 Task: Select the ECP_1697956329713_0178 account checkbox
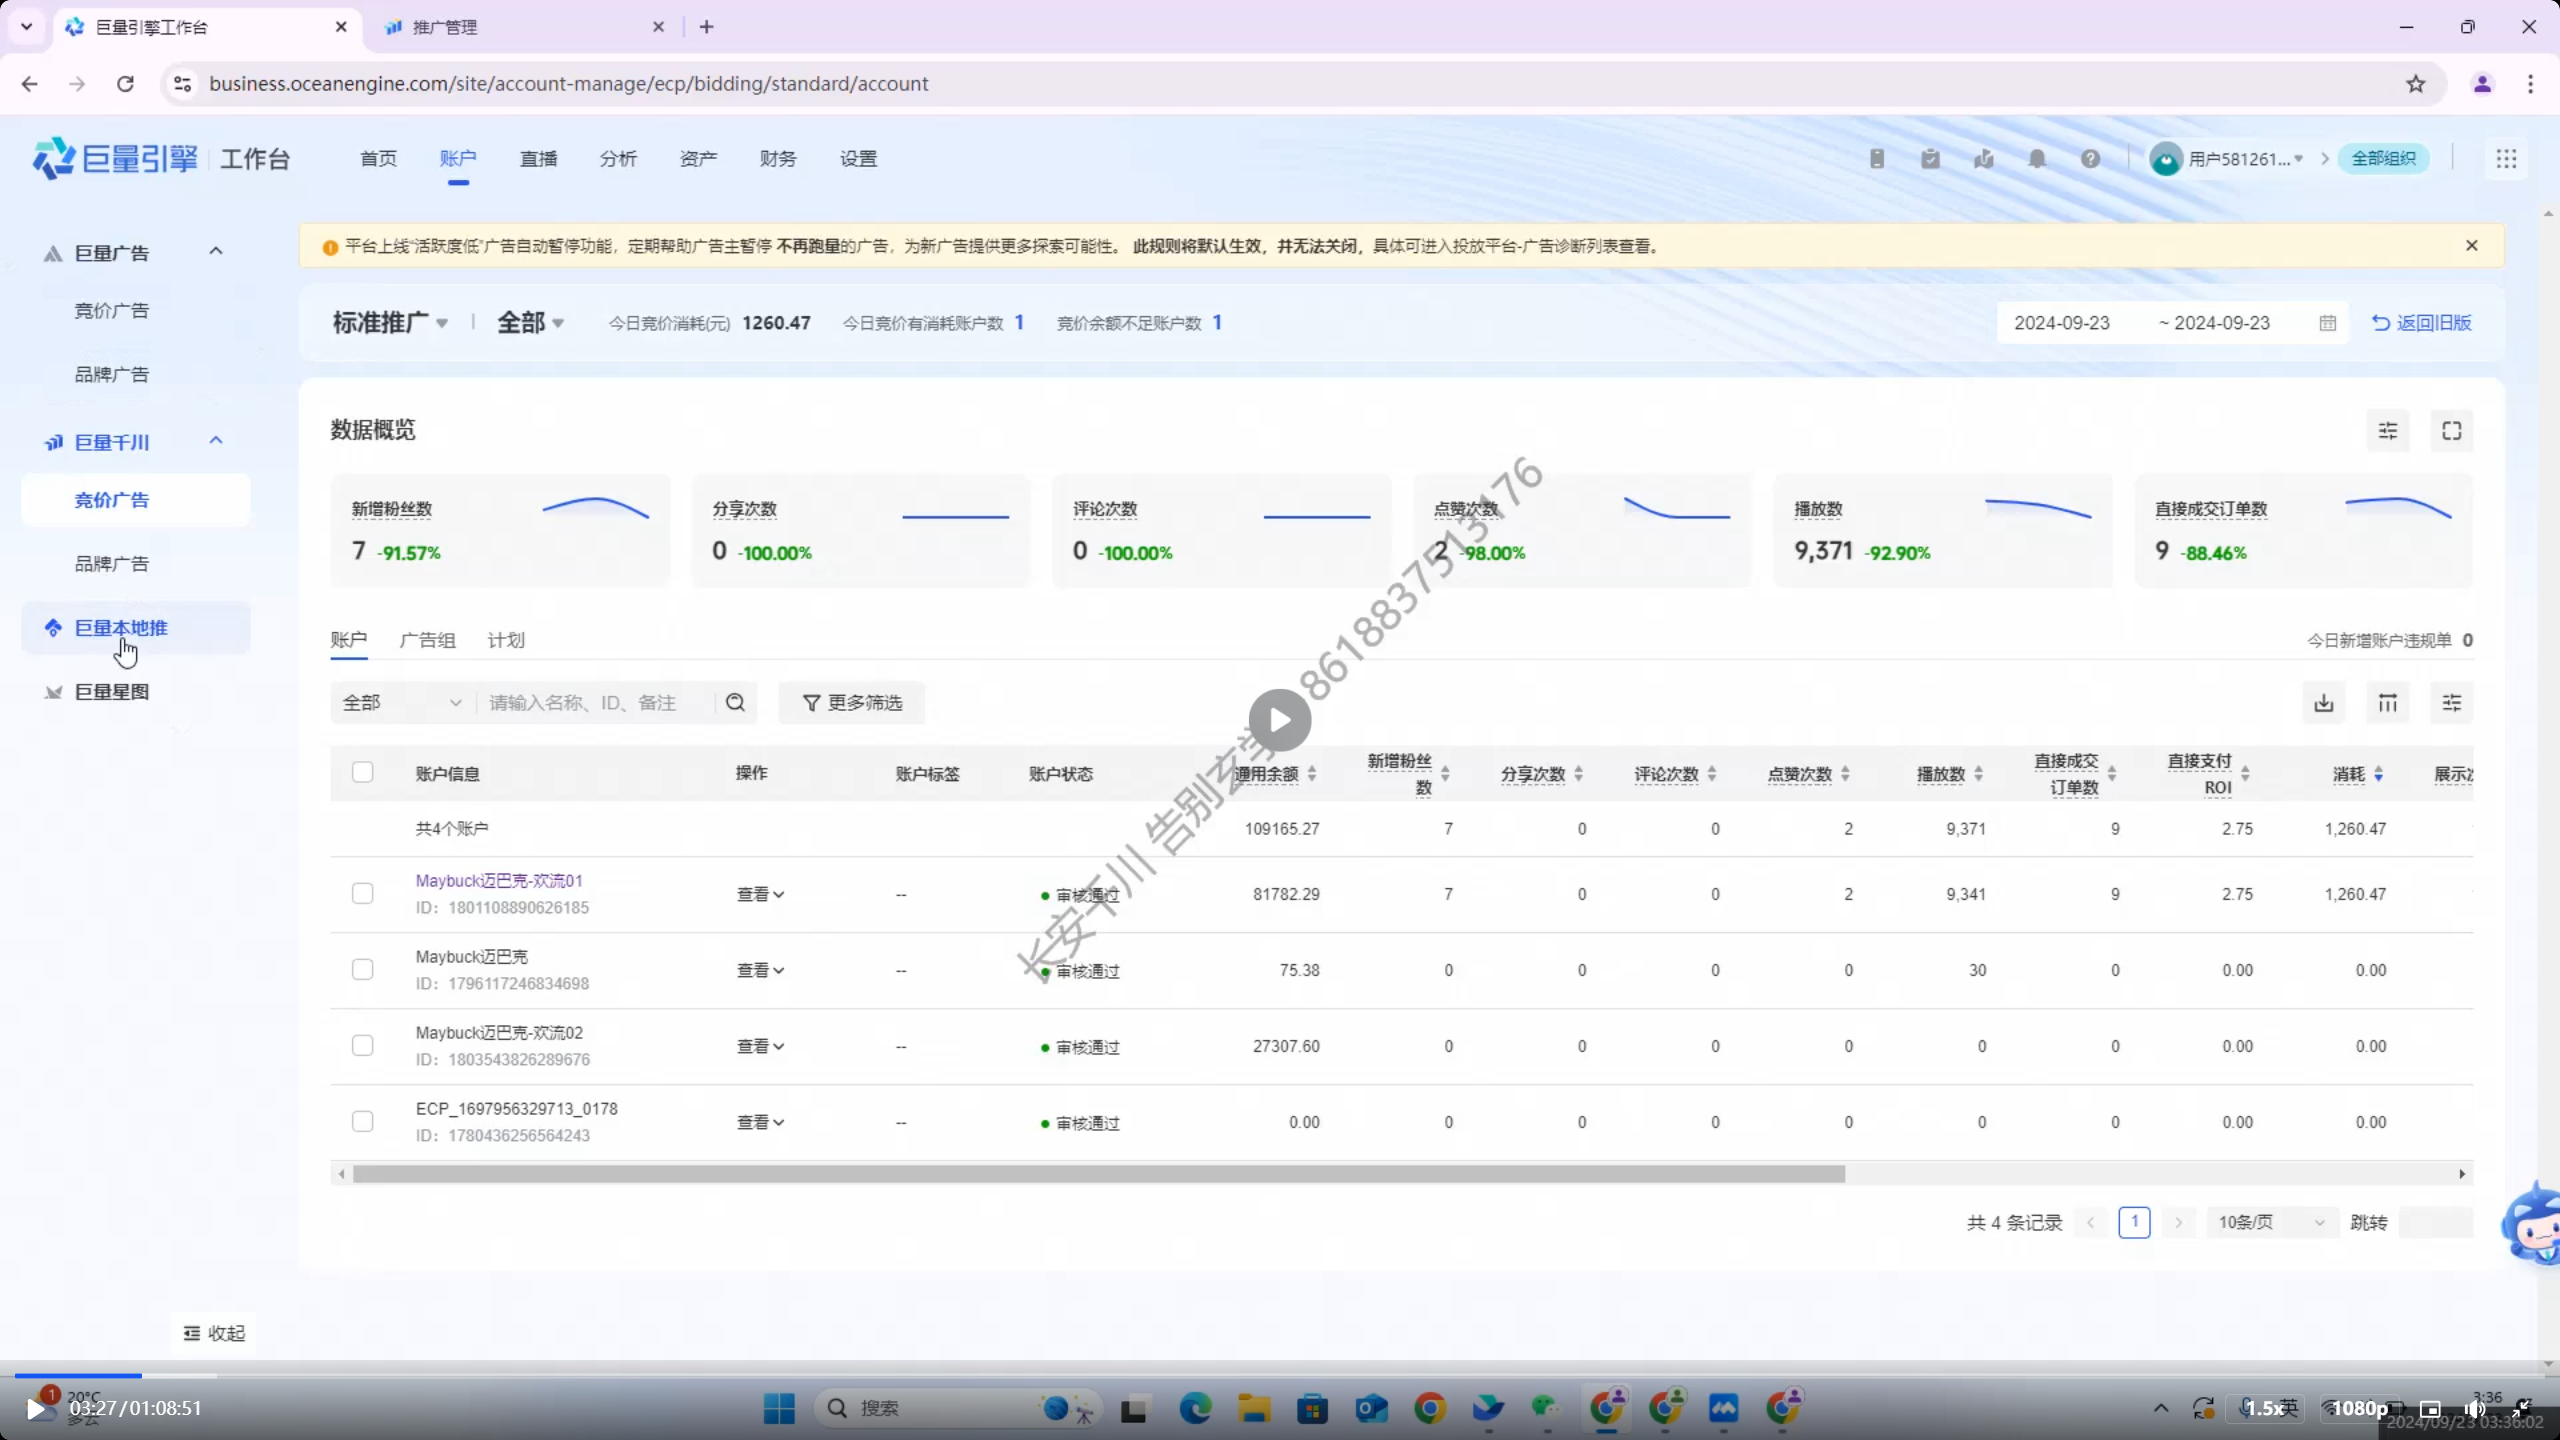click(x=363, y=1122)
